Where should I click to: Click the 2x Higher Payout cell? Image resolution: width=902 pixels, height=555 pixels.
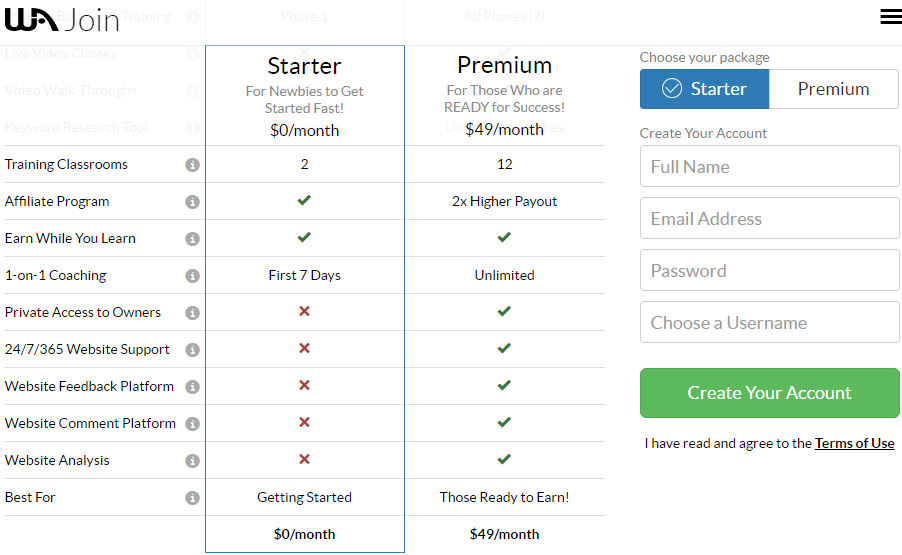[x=504, y=201]
